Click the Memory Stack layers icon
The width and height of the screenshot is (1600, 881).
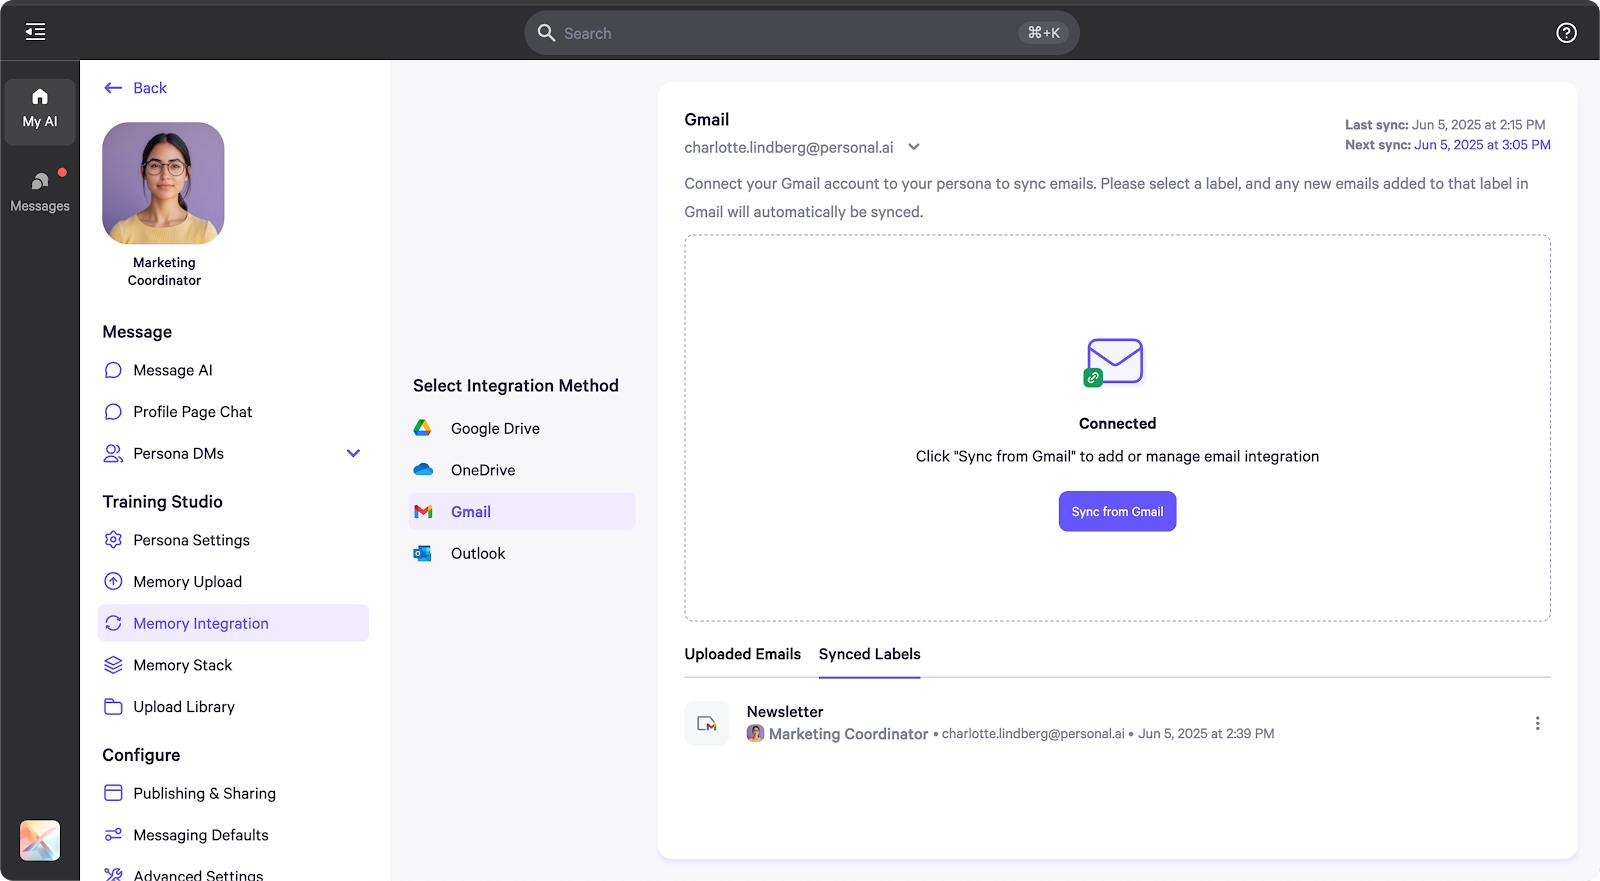click(x=113, y=665)
